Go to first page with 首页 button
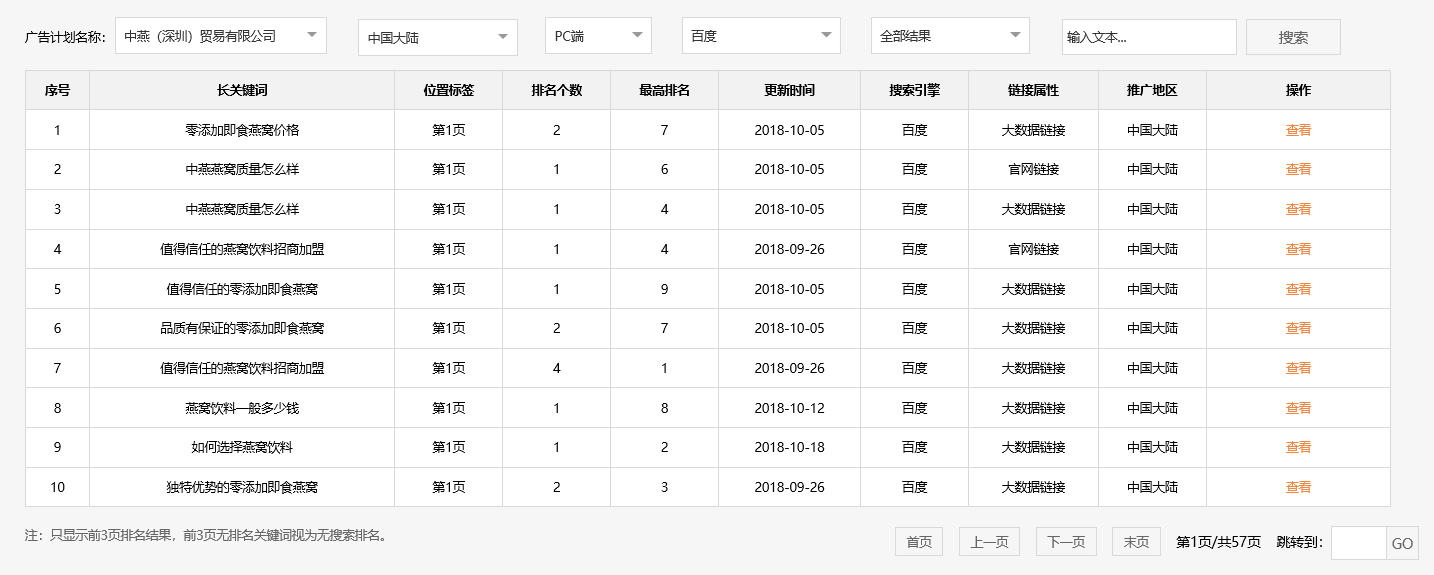Viewport: 1434px width, 575px height. pos(919,542)
